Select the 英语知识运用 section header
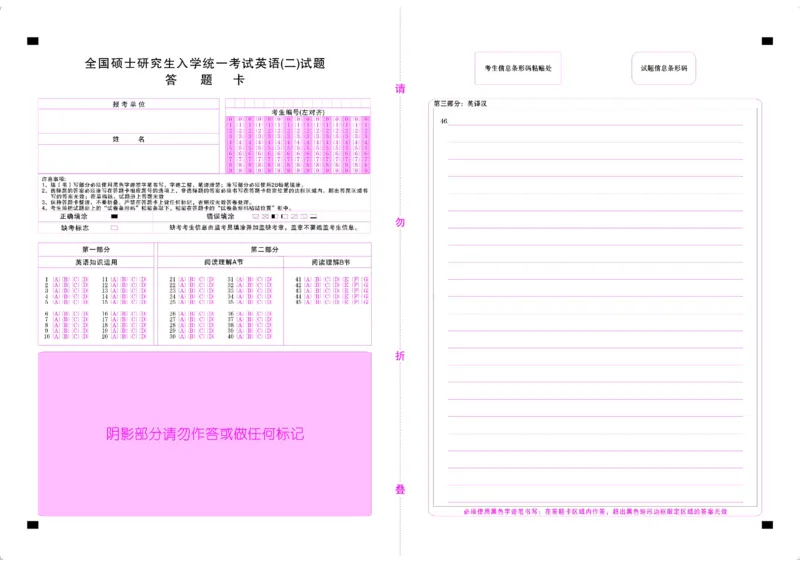The image size is (800, 566). pos(96,261)
